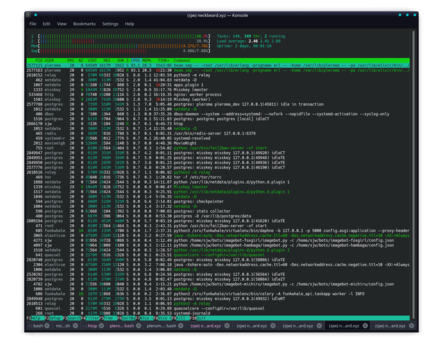Click F9 Kill in htop
The height and width of the screenshot is (360, 443).
pyautogui.click(x=182, y=318)
